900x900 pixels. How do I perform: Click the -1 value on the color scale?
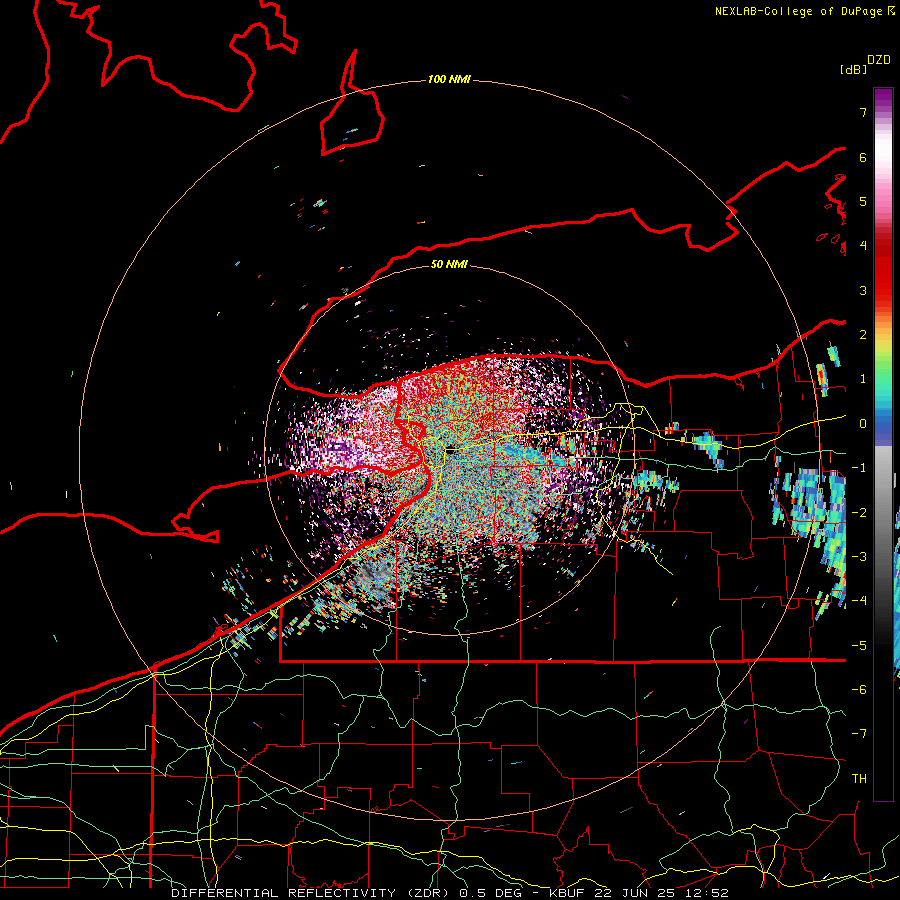859,468
